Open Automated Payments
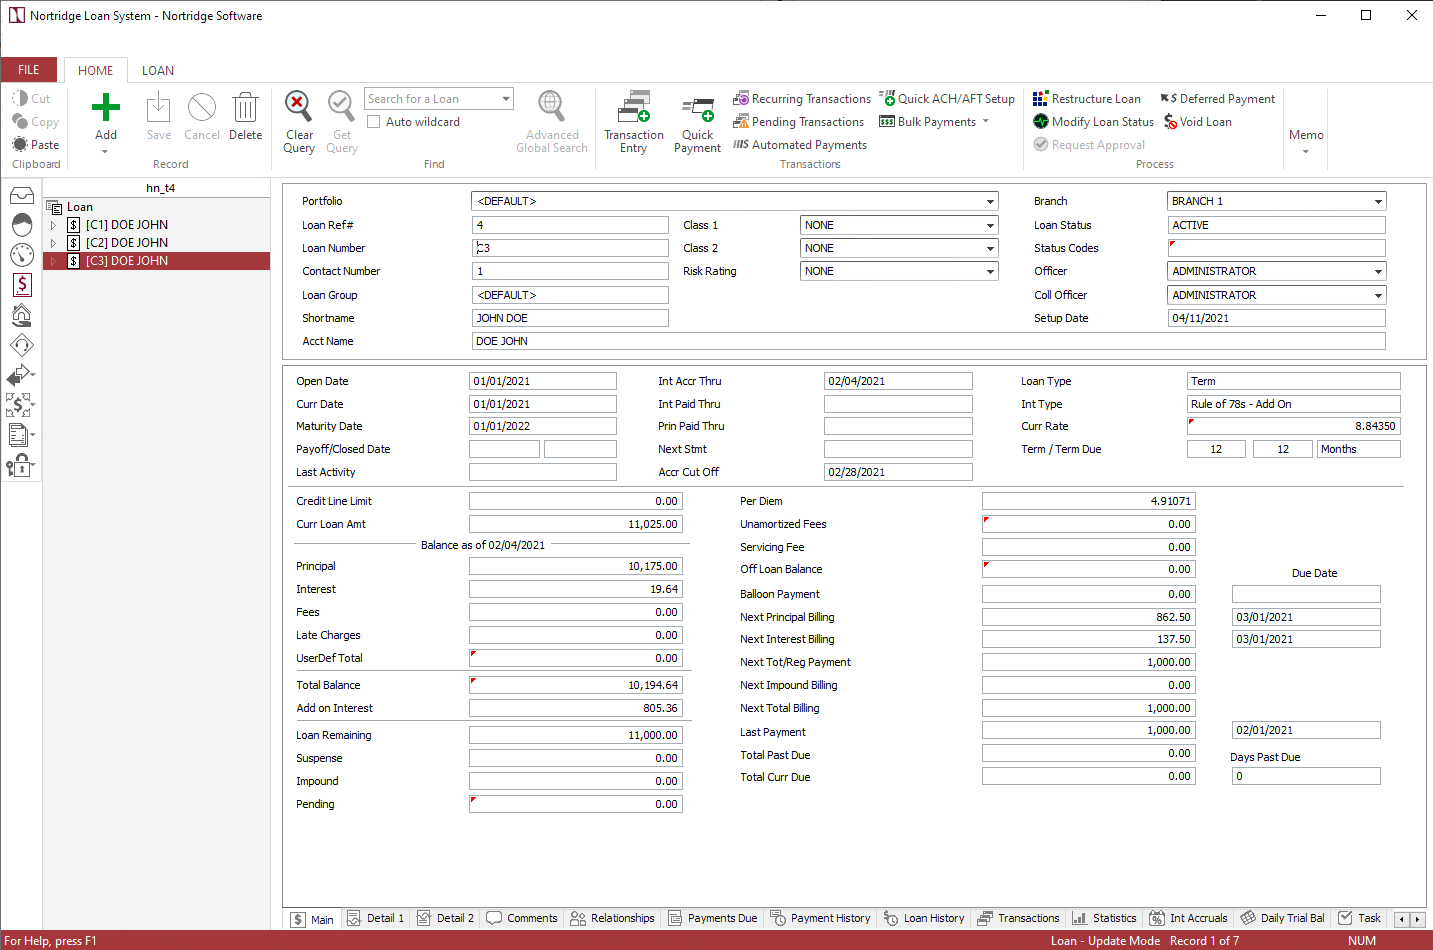Image resolution: width=1433 pixels, height=950 pixels. [x=800, y=145]
